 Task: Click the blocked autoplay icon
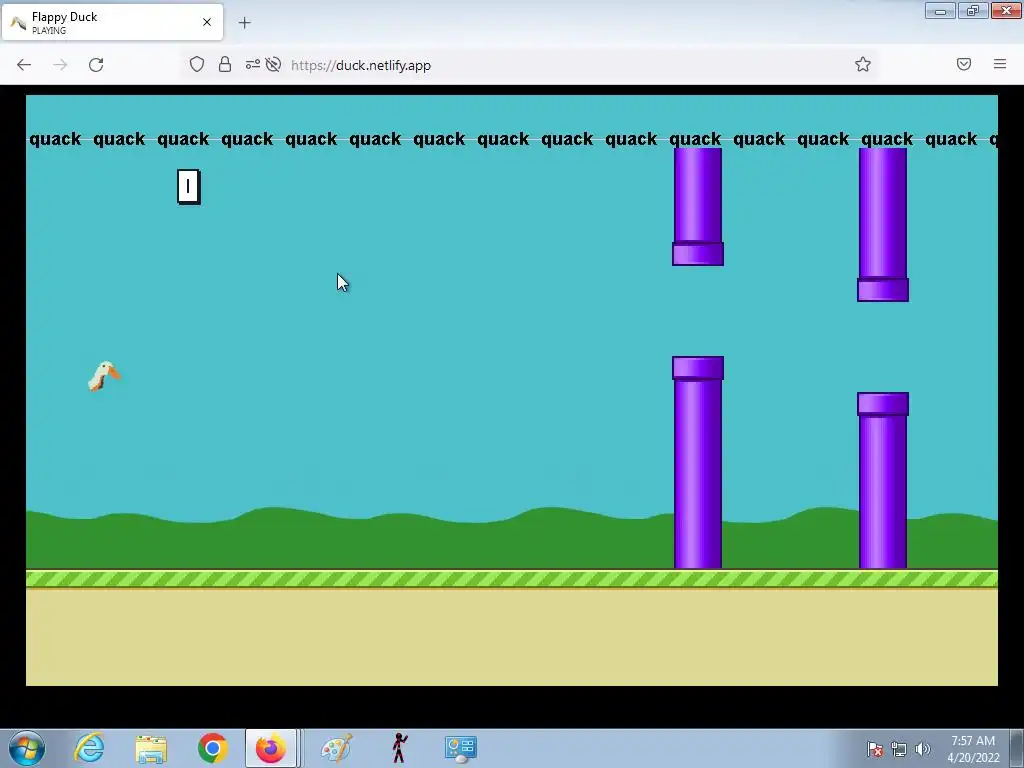point(274,64)
